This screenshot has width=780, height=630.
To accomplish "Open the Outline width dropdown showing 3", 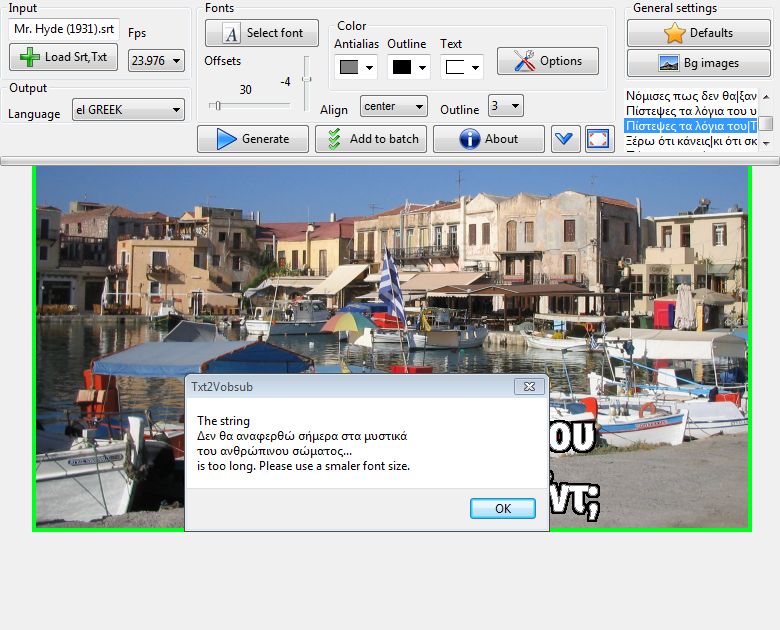I will [506, 105].
